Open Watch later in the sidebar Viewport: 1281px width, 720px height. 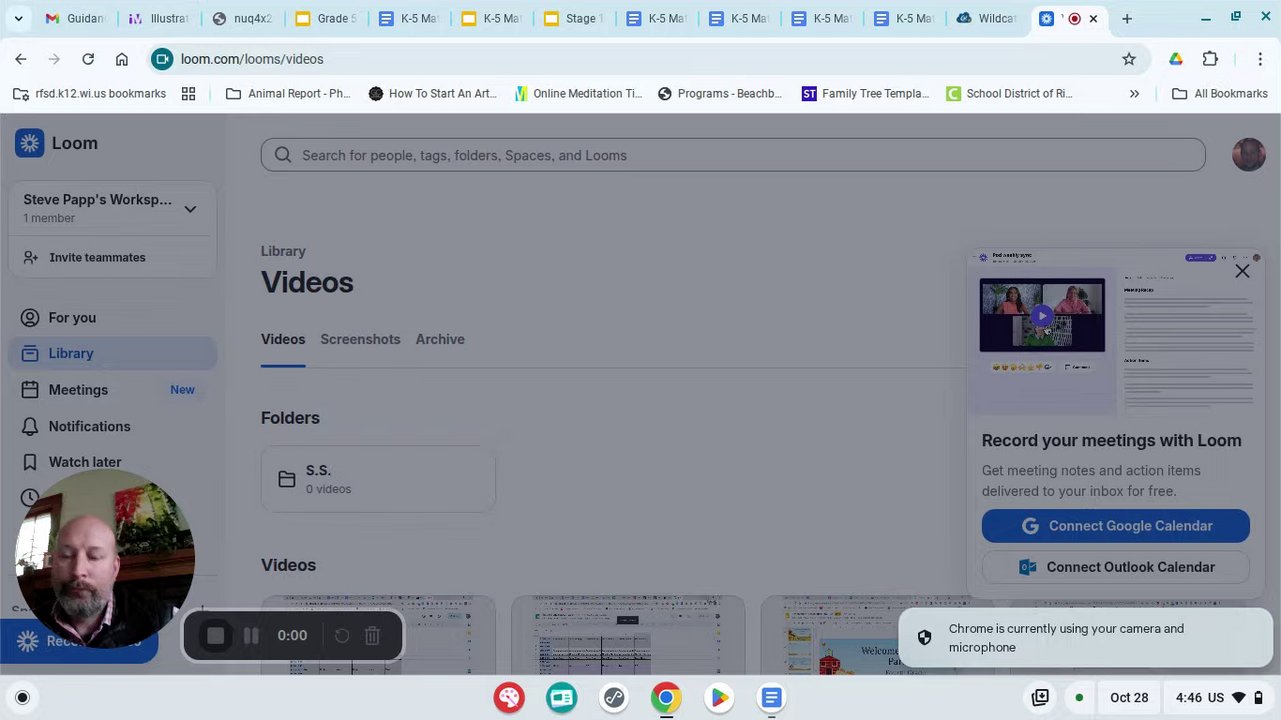click(110, 462)
